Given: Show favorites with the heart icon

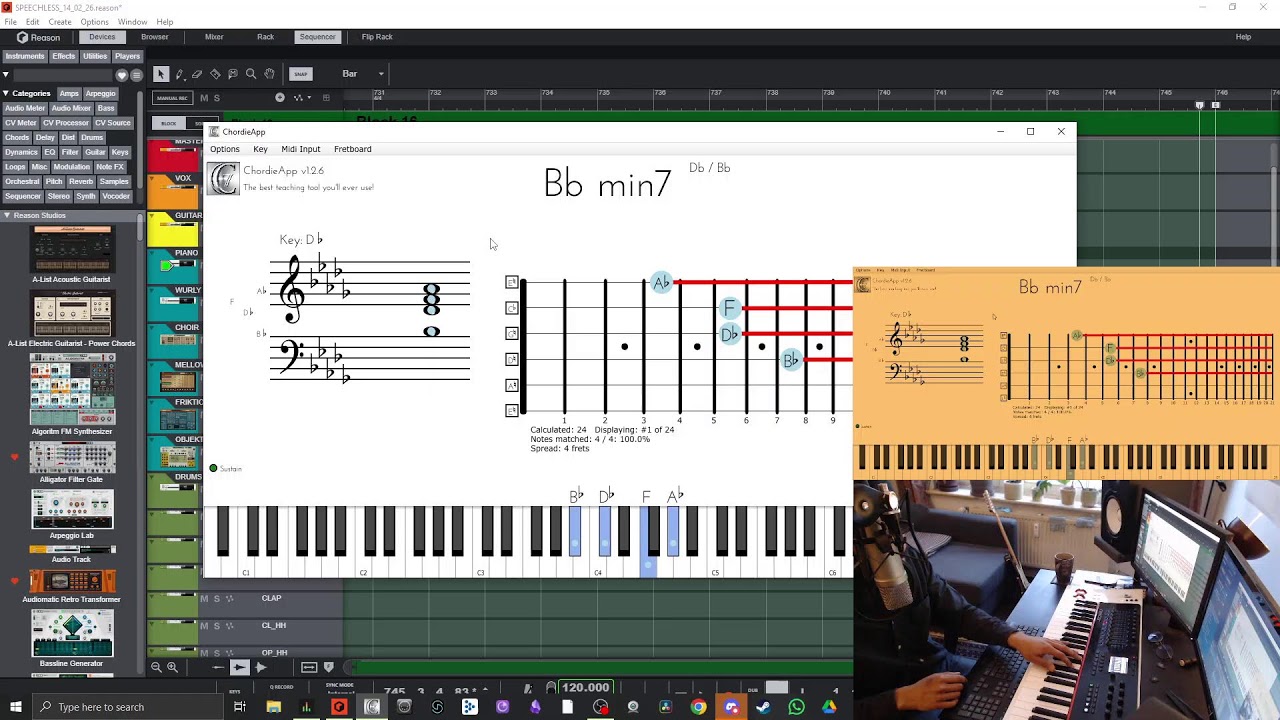Looking at the screenshot, I should (122, 75).
